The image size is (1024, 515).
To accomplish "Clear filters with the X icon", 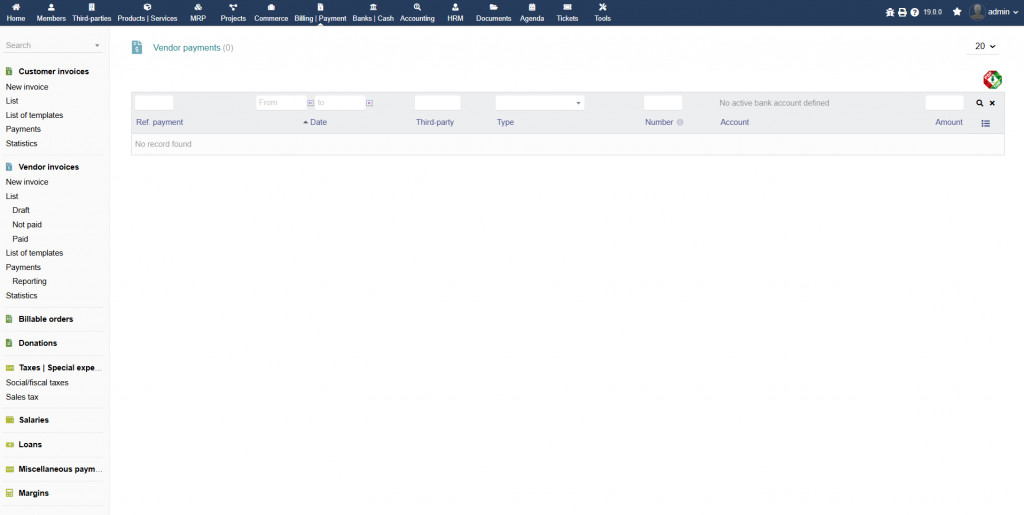I will tap(992, 103).
